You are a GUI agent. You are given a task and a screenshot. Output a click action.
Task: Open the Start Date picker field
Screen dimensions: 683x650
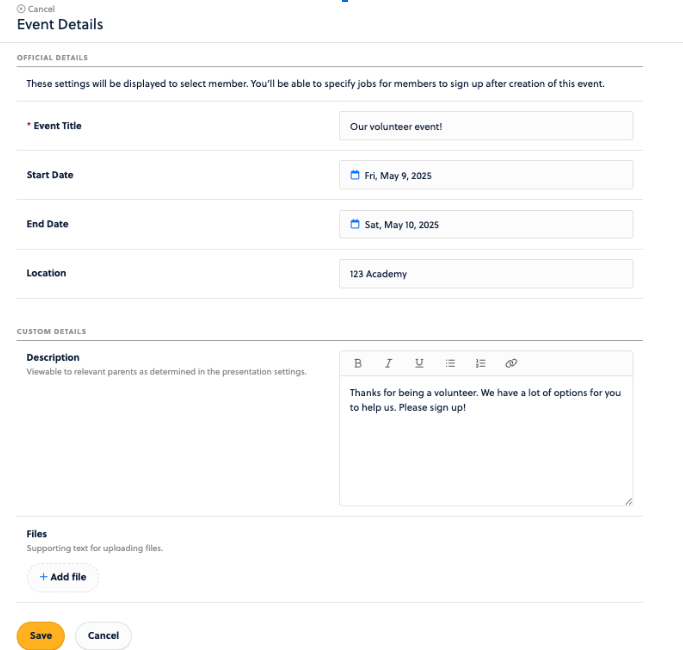click(486, 175)
